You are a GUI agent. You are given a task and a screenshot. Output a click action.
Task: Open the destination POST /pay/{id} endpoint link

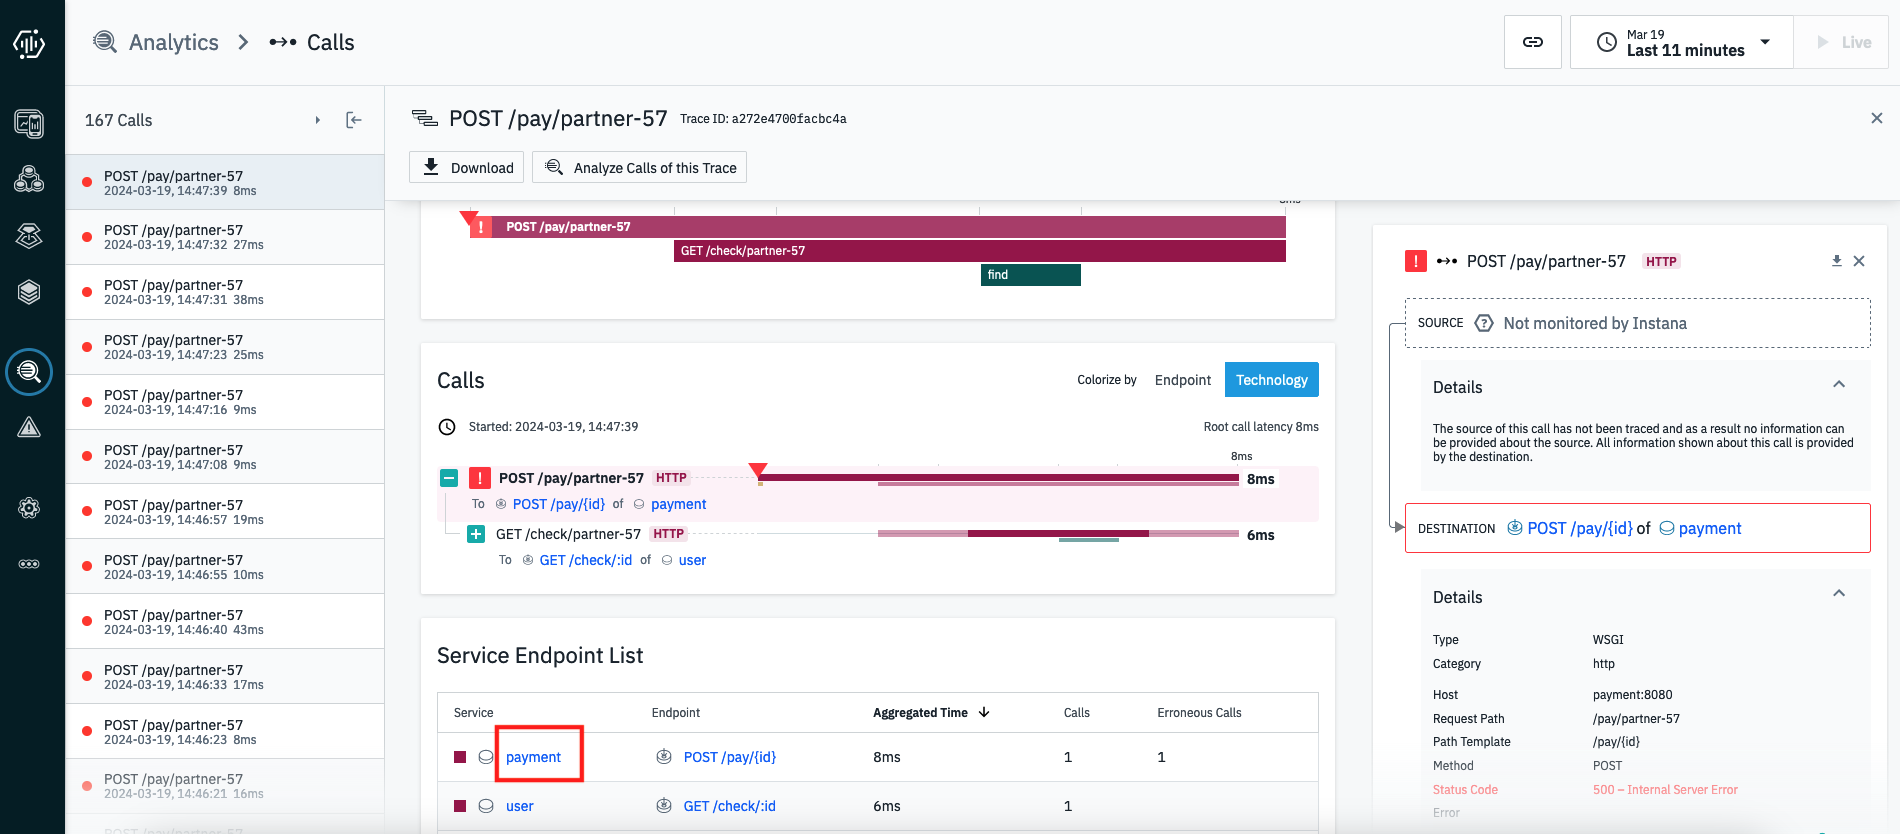coord(1580,528)
